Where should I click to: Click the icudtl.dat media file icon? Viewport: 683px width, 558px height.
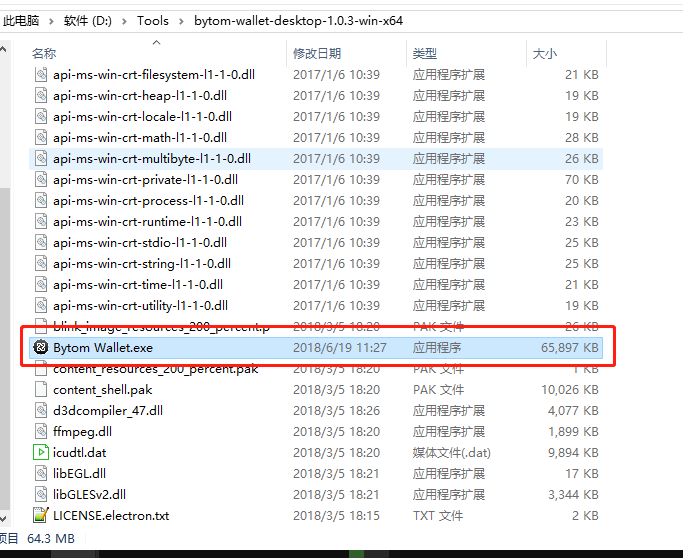pos(41,452)
